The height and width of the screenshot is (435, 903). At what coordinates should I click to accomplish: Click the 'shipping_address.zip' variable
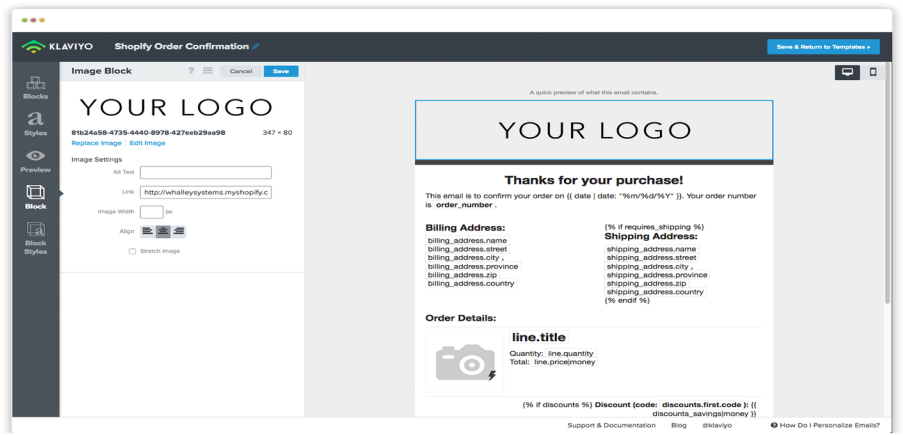point(646,283)
